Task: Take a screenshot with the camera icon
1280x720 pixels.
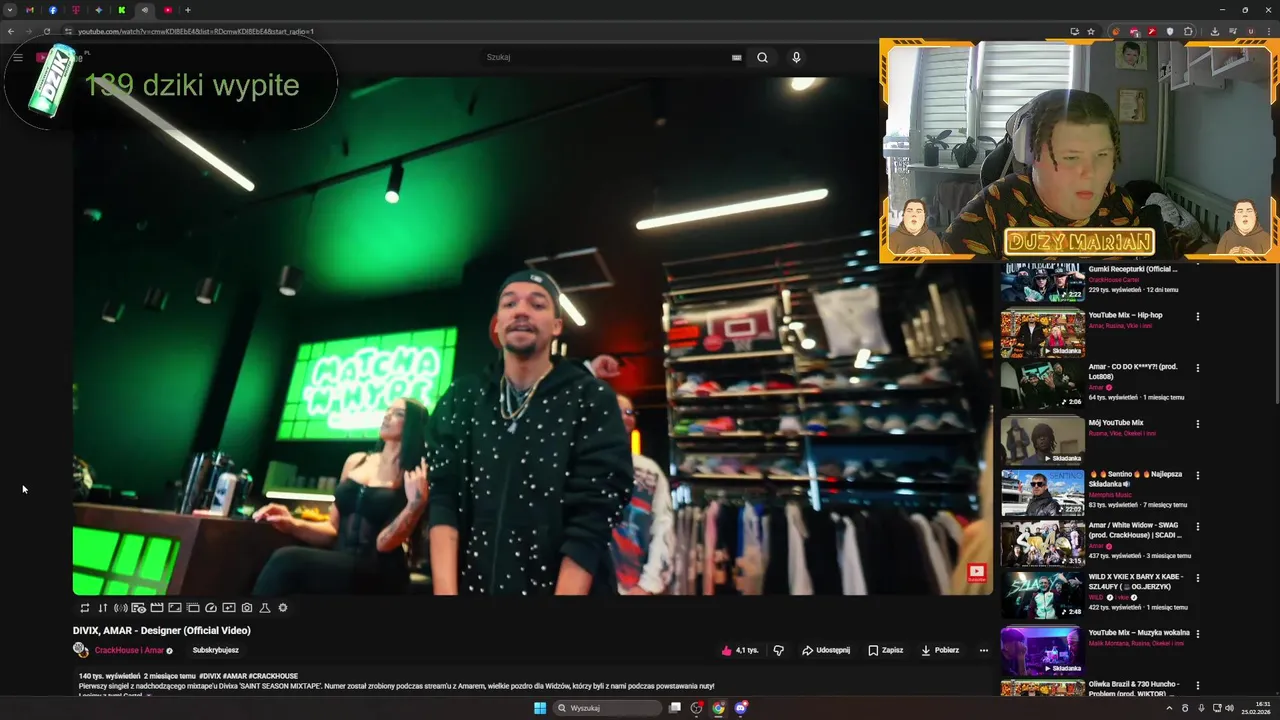Action: click(x=247, y=608)
